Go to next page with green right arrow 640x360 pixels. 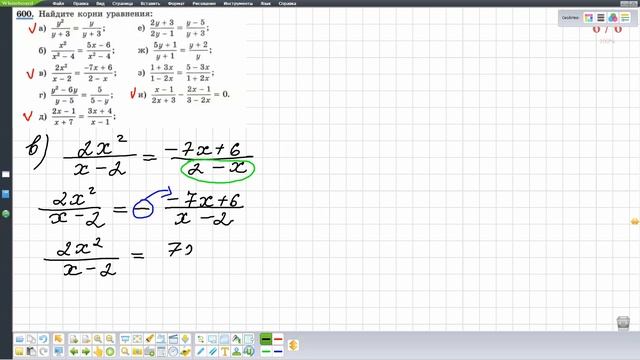[86, 351]
